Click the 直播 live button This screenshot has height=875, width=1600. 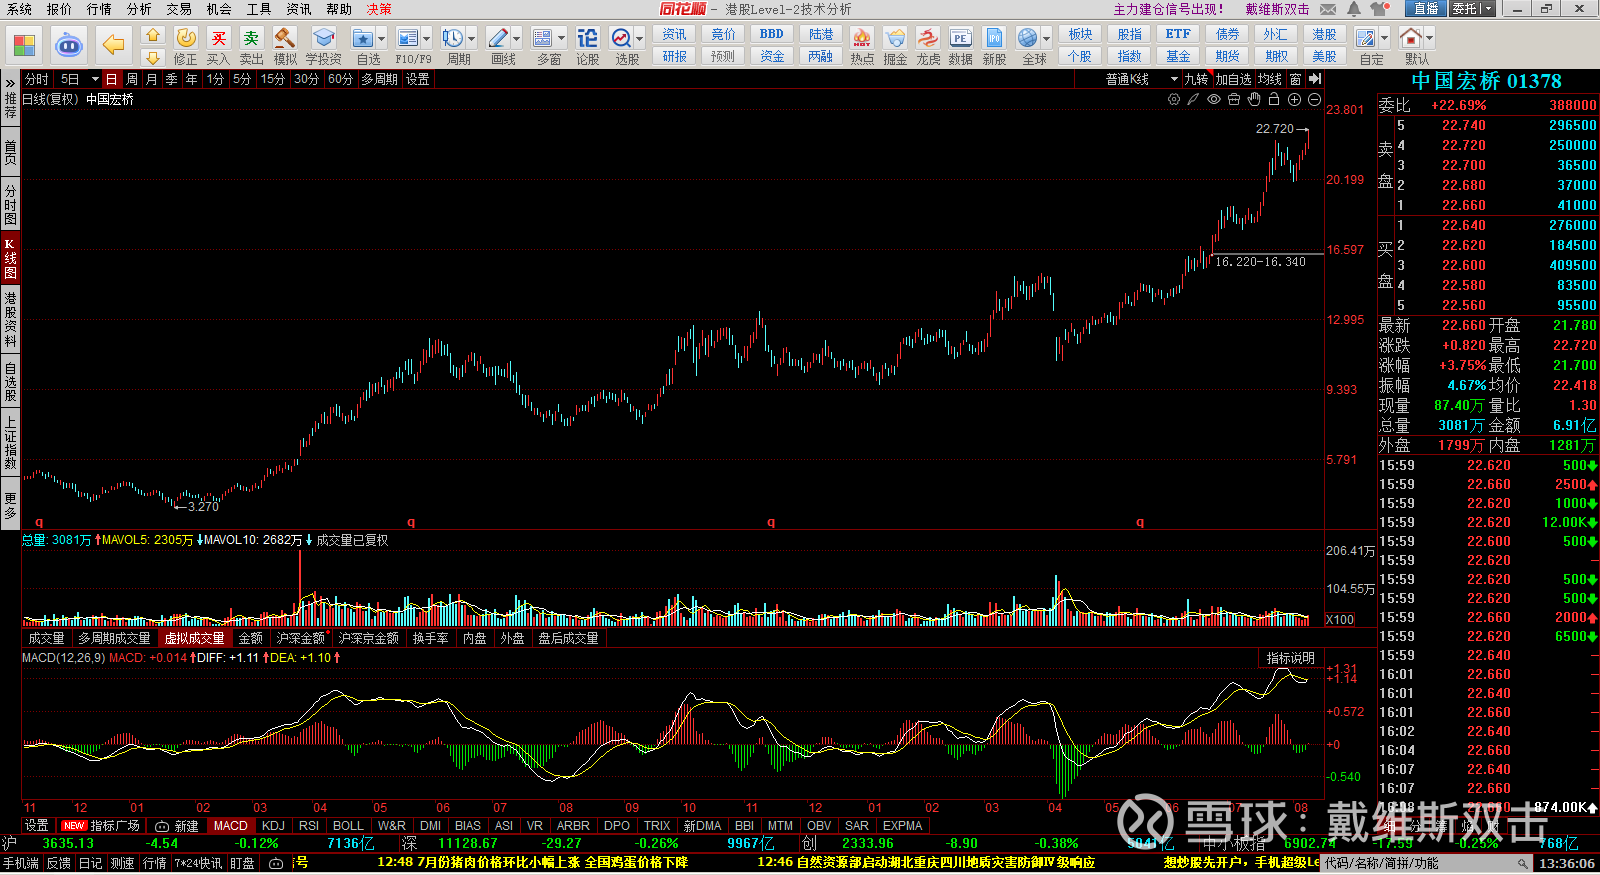[1425, 8]
